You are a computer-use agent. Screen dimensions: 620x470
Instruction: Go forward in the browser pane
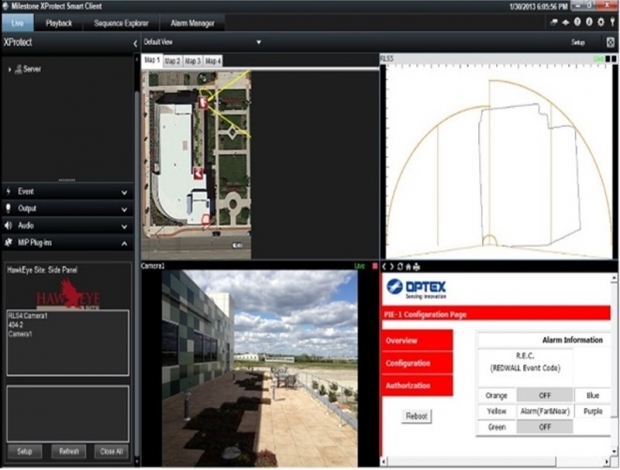(x=392, y=267)
